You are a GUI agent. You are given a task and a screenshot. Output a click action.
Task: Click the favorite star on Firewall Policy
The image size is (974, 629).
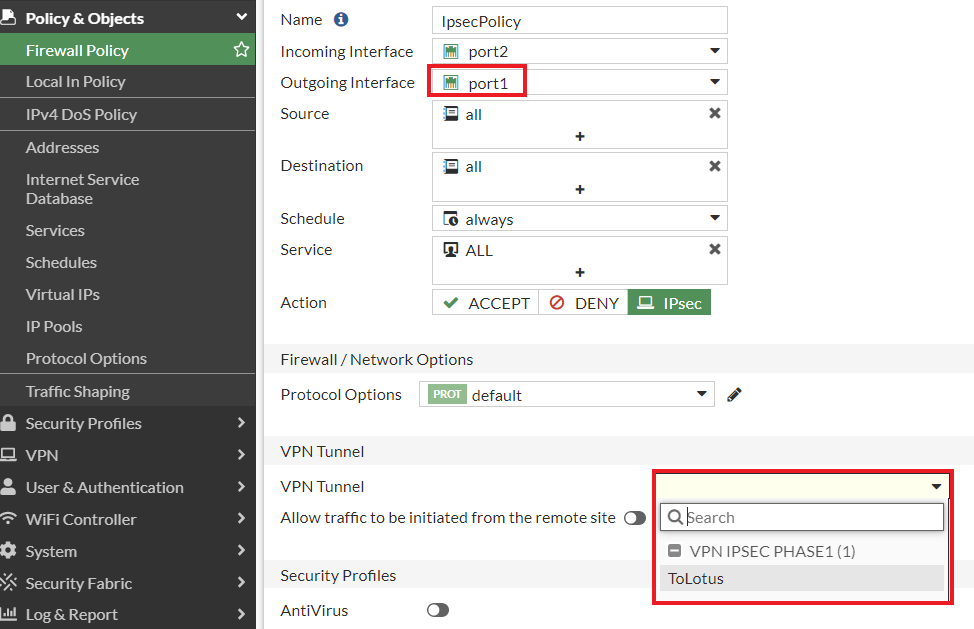[x=241, y=50]
